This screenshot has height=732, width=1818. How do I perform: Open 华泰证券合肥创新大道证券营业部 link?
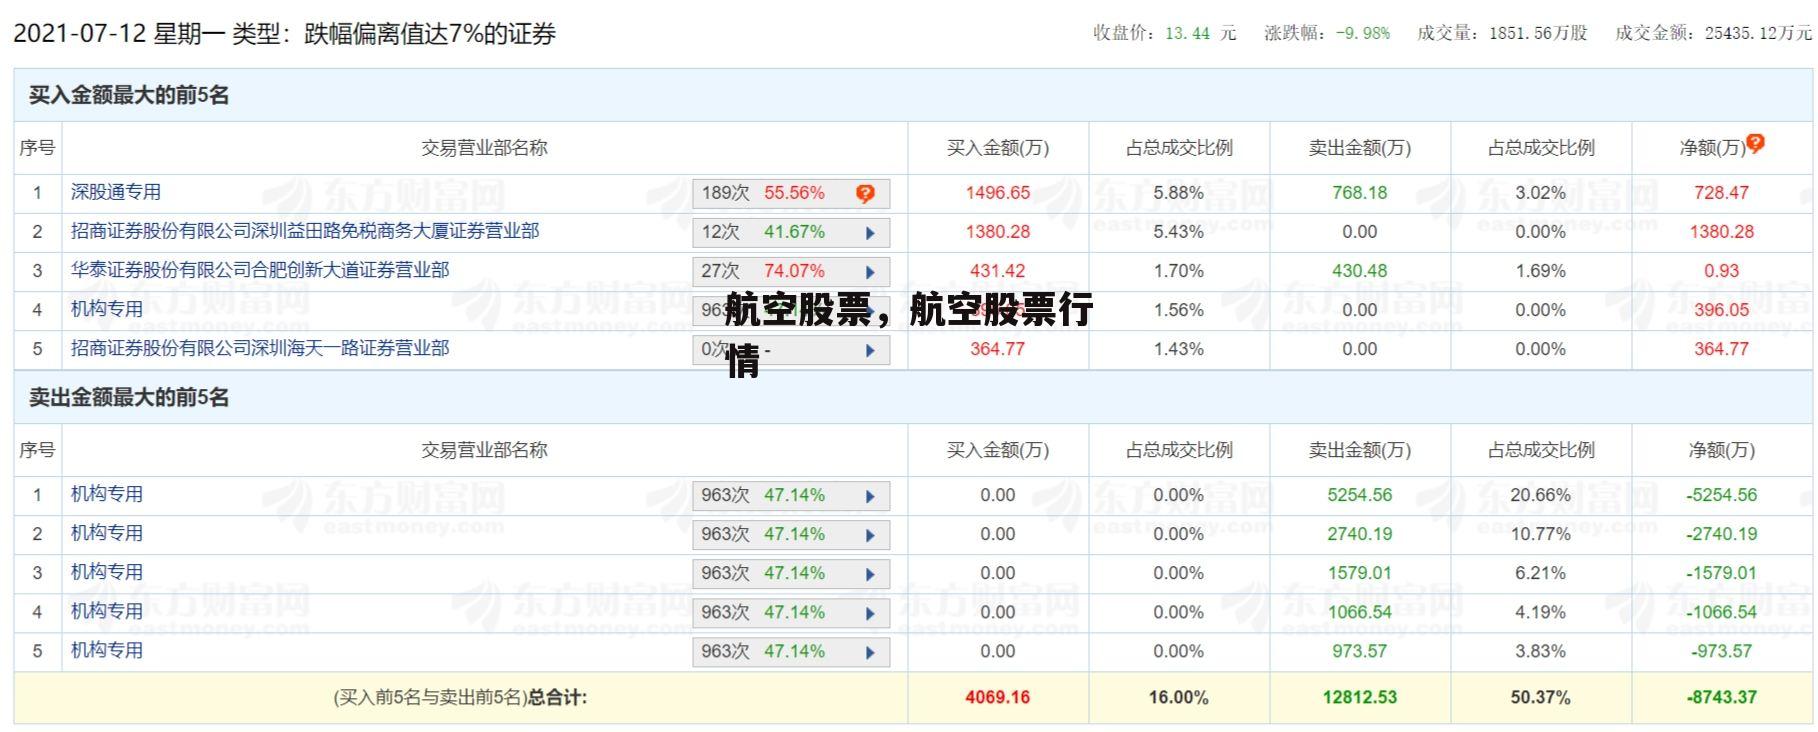(260, 270)
